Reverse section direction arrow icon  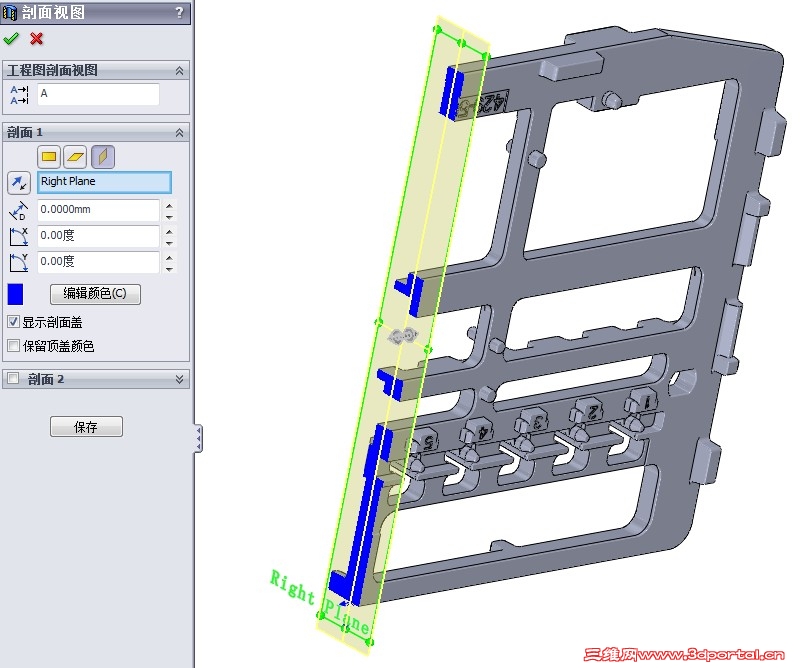point(19,183)
